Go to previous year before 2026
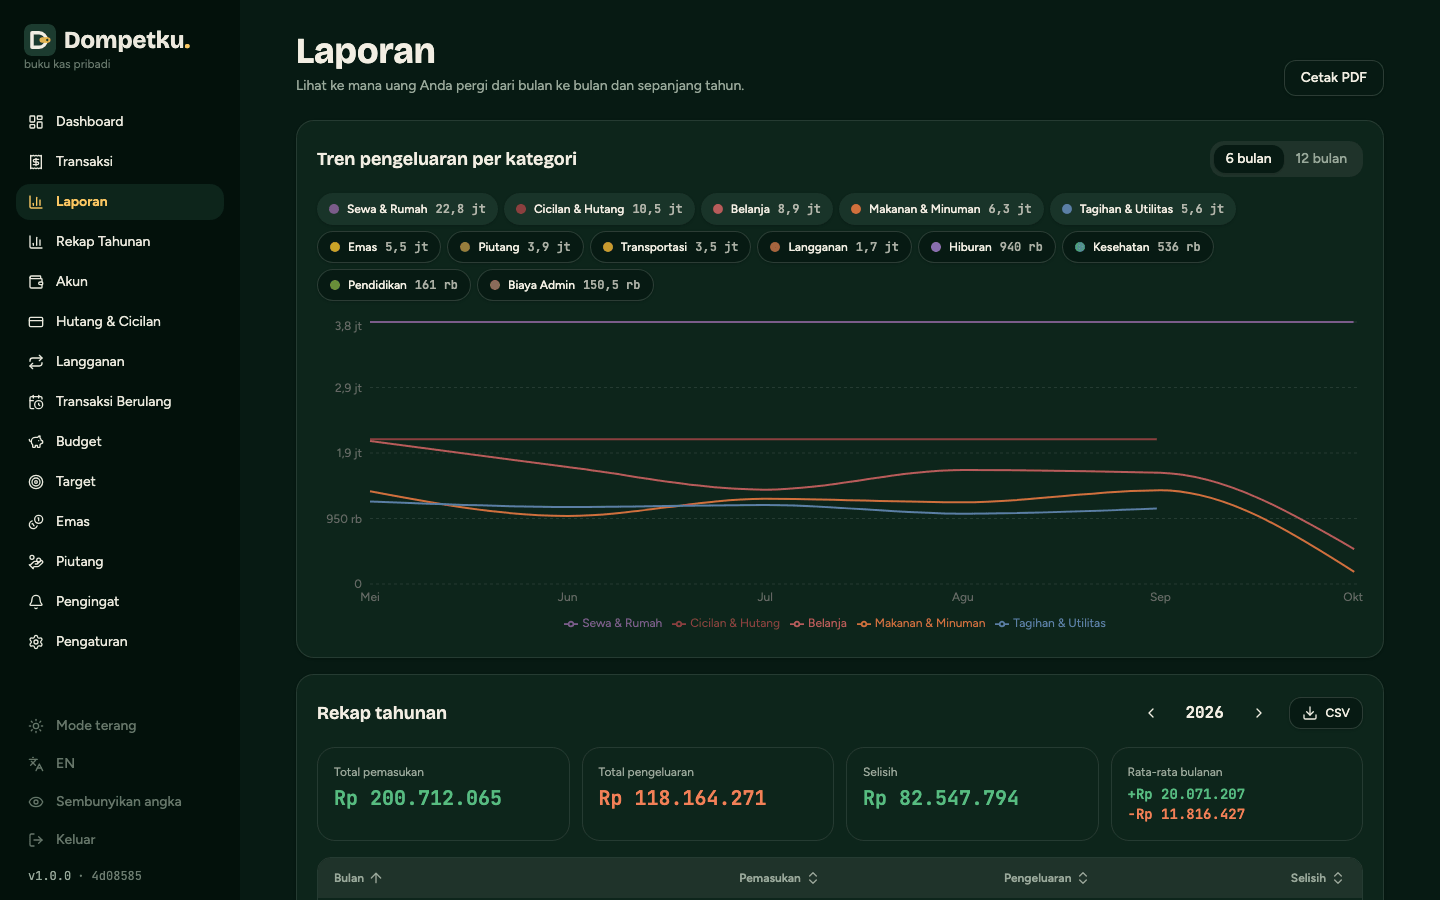Viewport: 1440px width, 900px height. 1151,713
